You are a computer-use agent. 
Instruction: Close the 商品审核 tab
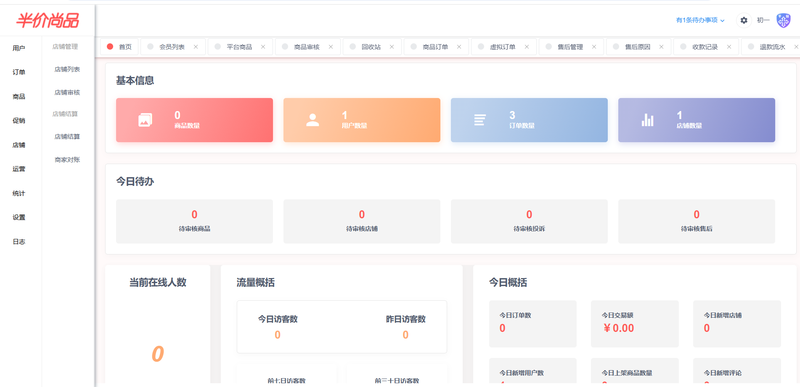pyautogui.click(x=330, y=47)
